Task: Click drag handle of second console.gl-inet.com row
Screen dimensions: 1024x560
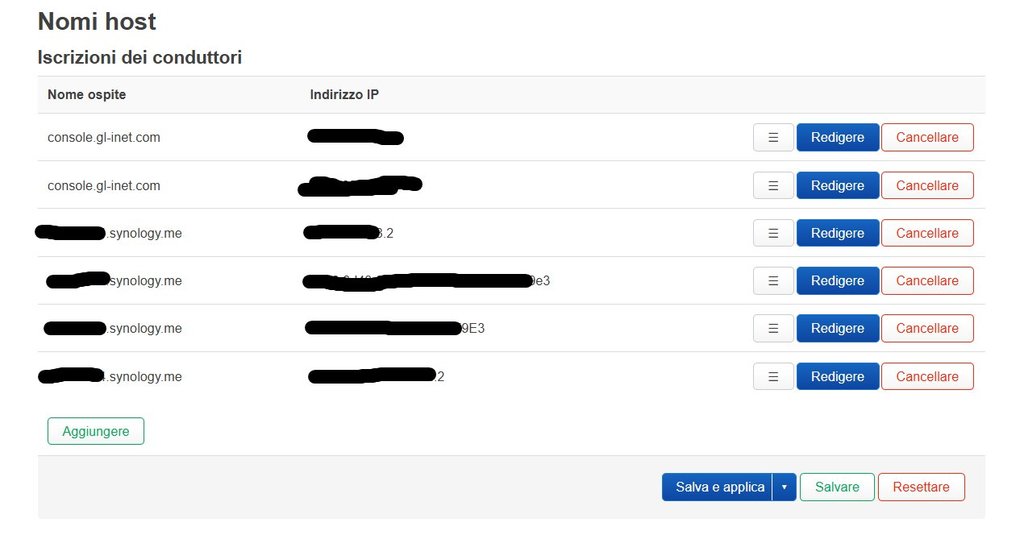Action: click(x=773, y=186)
